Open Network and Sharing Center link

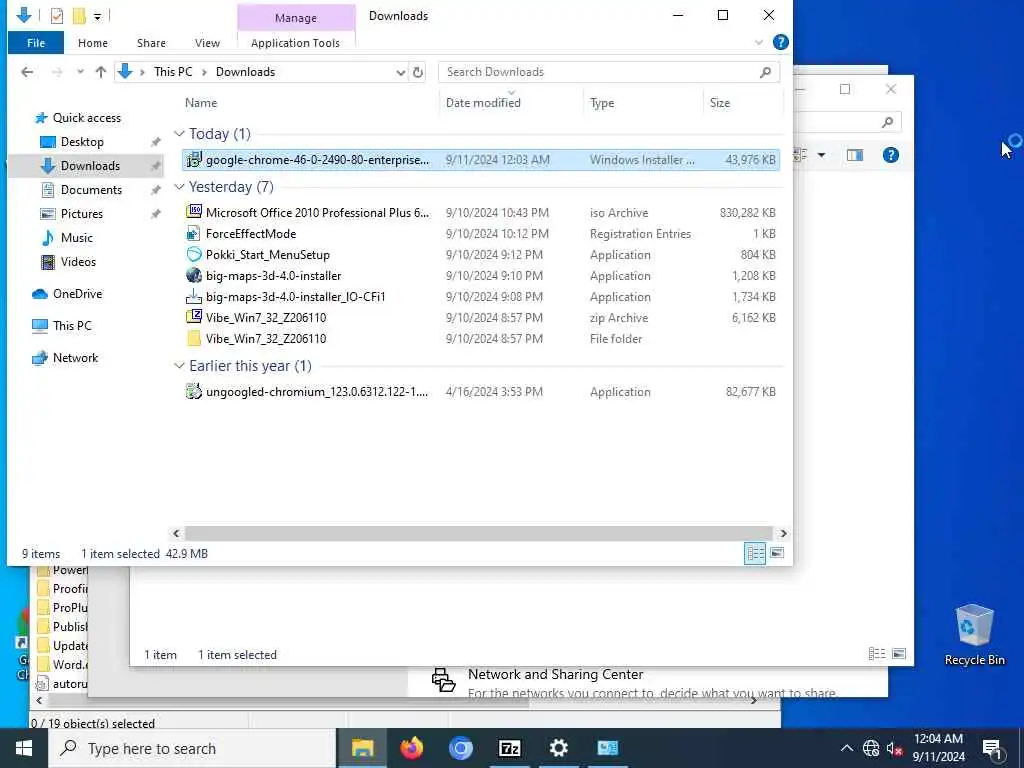click(x=555, y=674)
